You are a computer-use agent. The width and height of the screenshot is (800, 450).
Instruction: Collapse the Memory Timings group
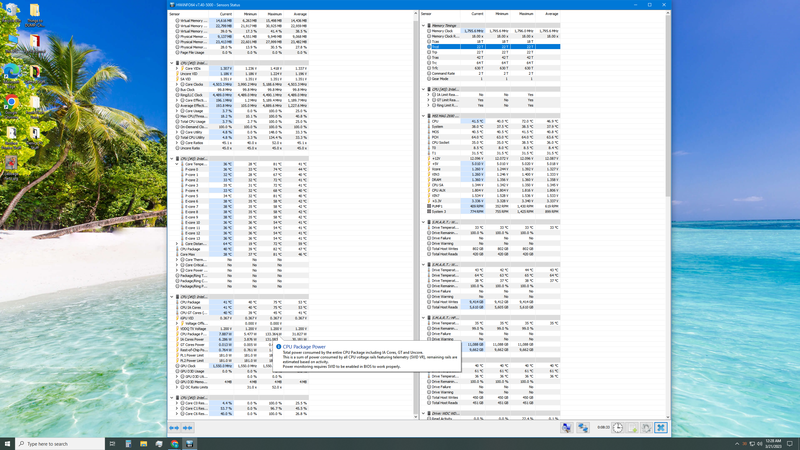423,26
